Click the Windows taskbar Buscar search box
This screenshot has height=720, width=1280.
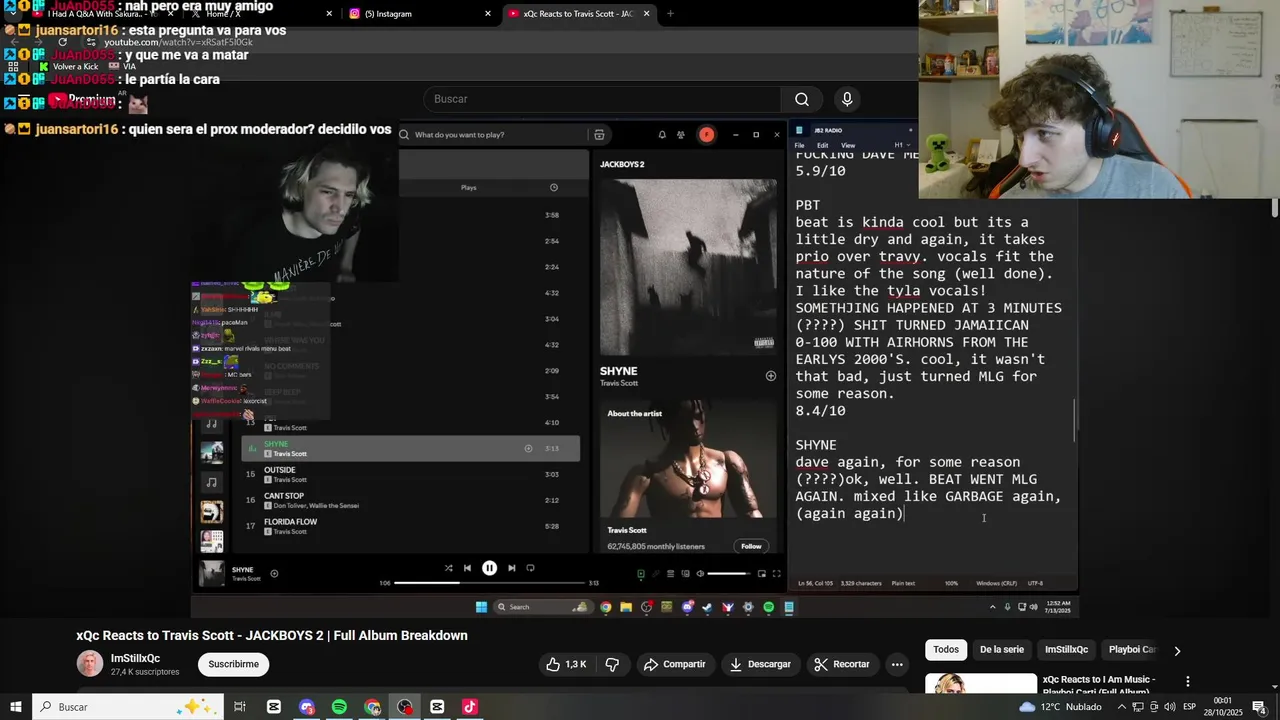coord(130,707)
